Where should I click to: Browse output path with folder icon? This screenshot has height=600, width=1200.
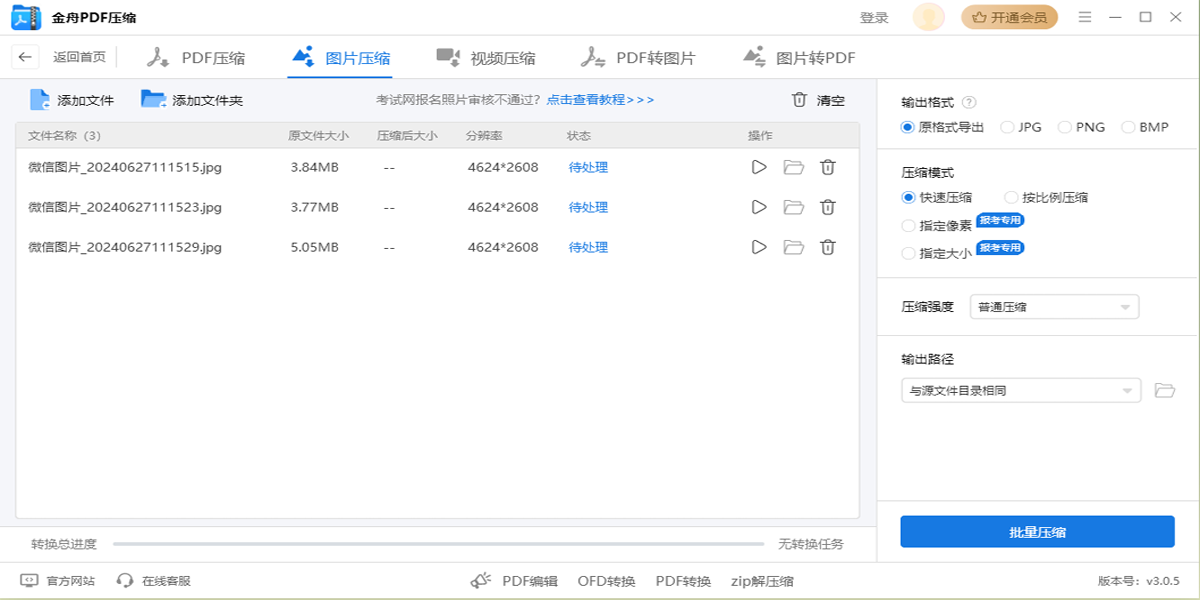pos(1164,390)
